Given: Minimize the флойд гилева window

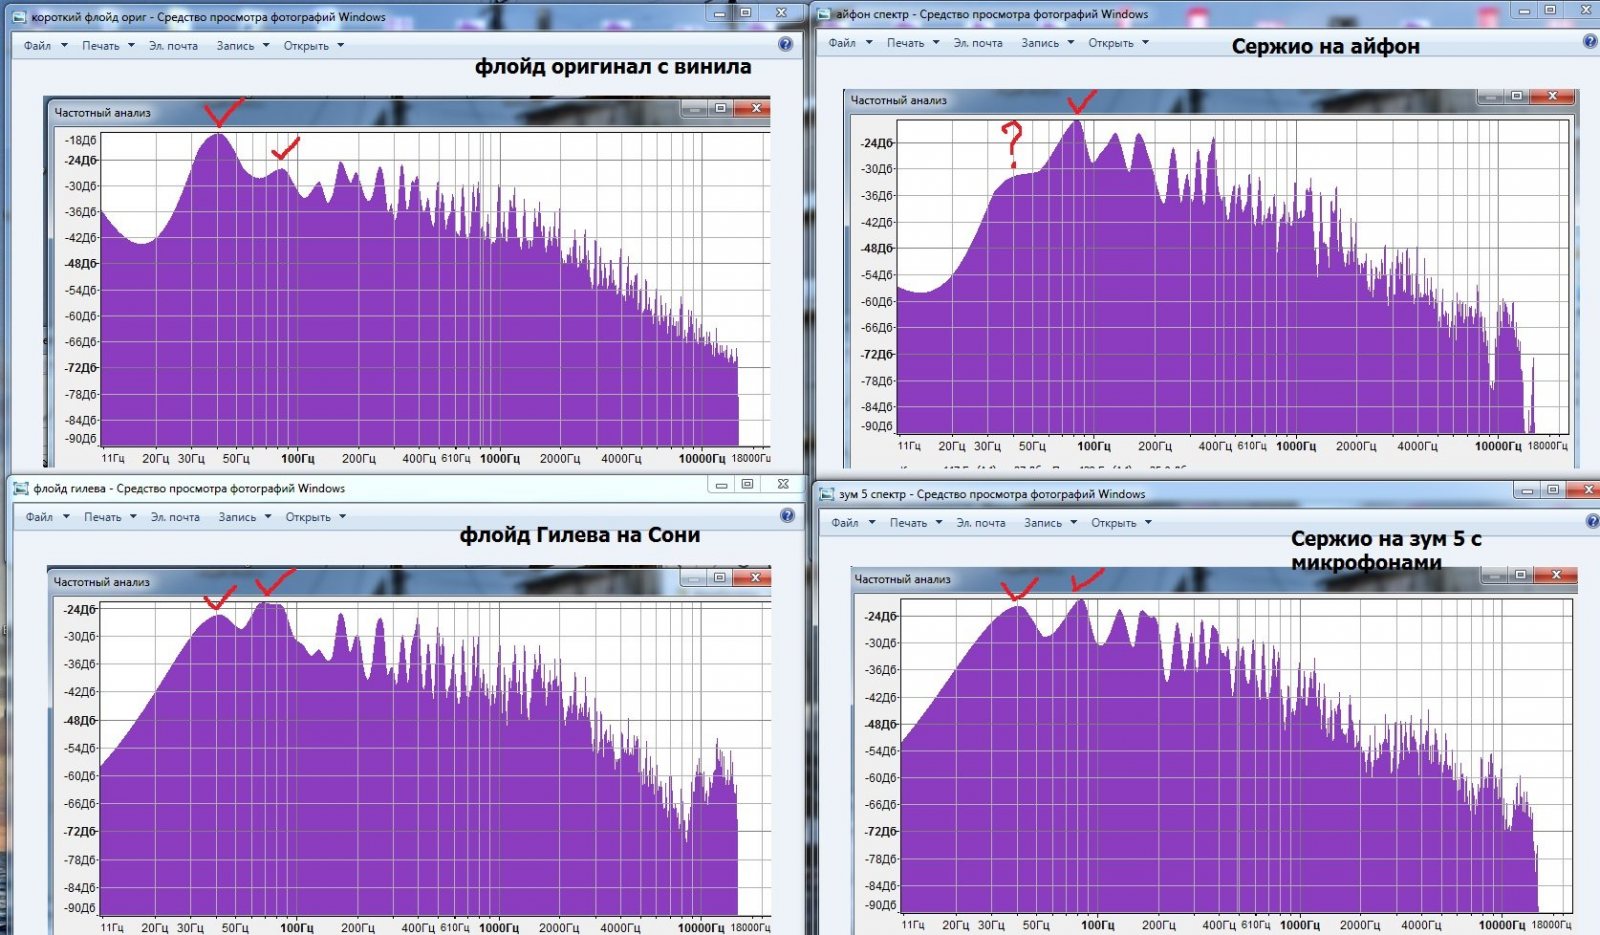Looking at the screenshot, I should [721, 484].
